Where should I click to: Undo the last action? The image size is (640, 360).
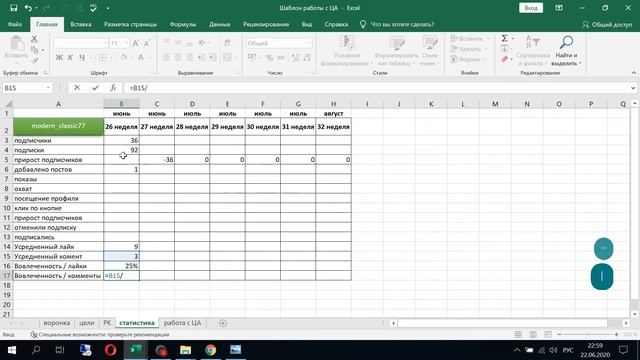click(x=28, y=8)
